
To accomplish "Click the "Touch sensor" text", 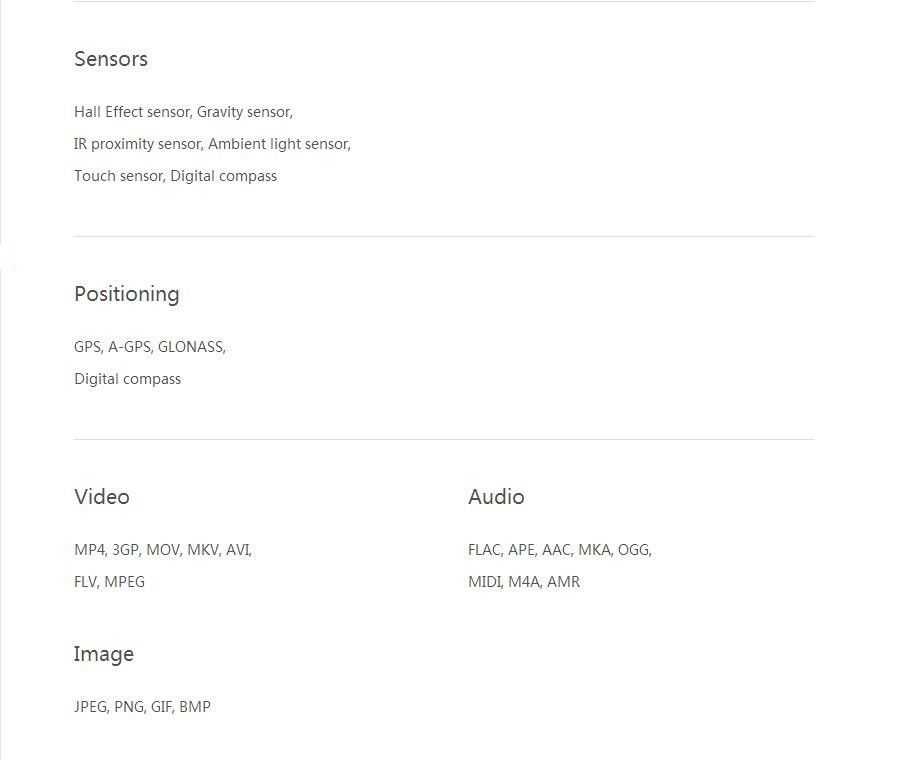I will point(117,176).
